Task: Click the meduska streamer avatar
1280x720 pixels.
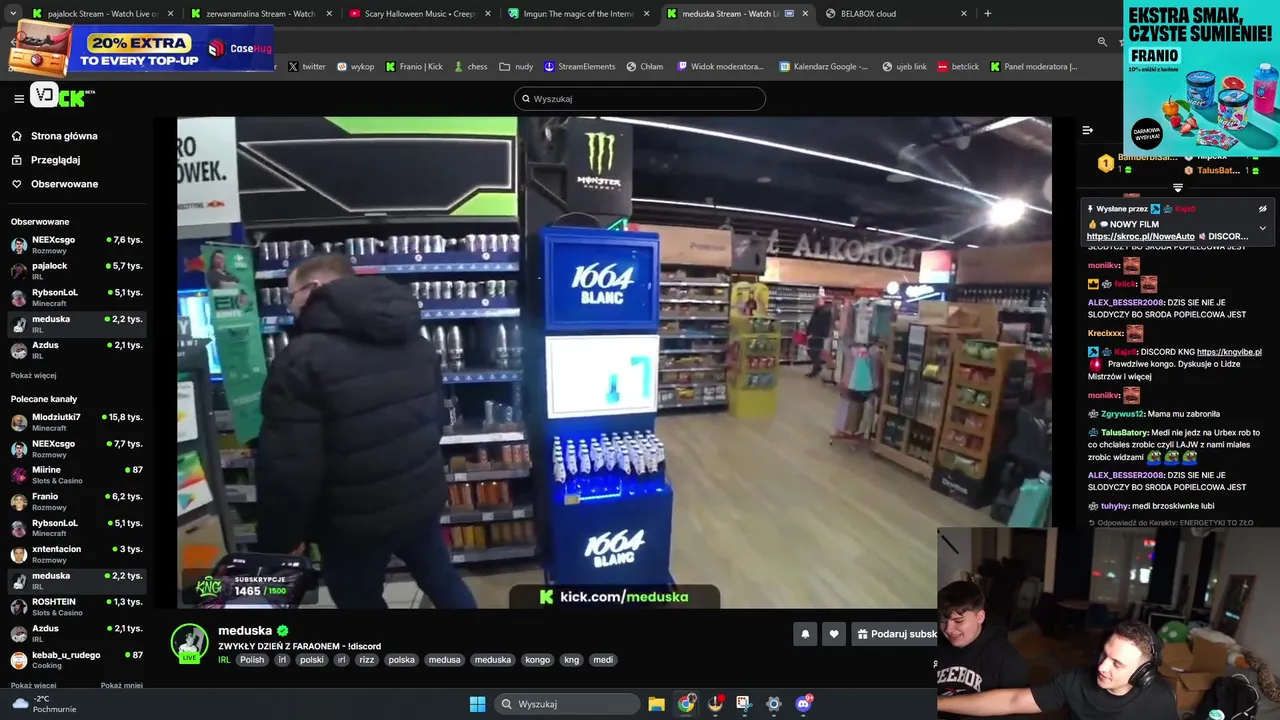Action: [189, 643]
